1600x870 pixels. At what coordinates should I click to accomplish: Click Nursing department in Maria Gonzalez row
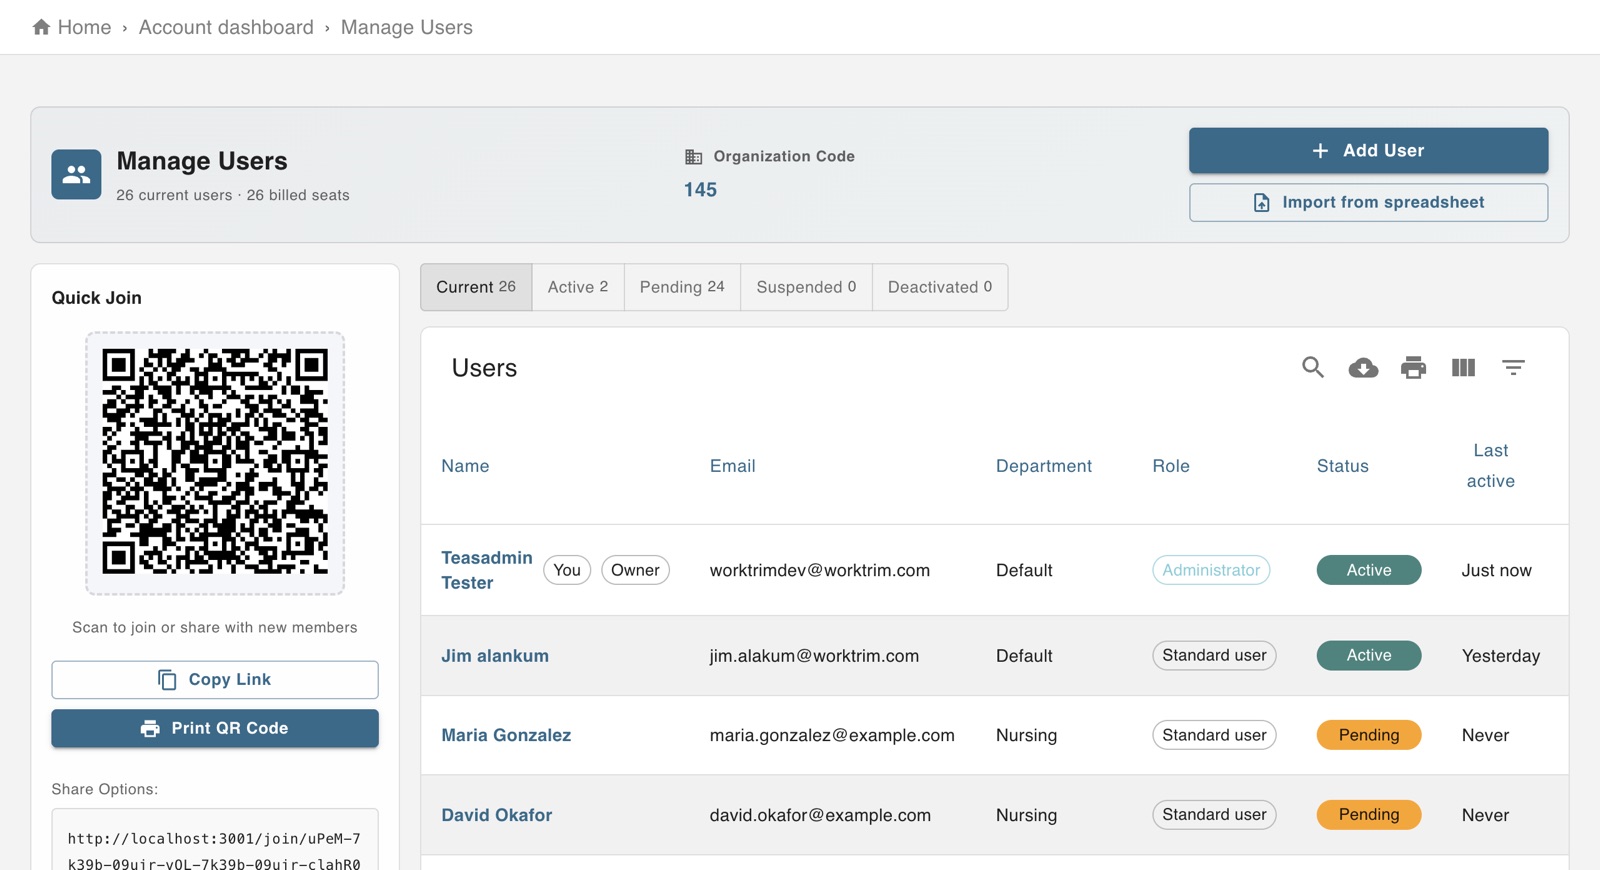coord(1026,735)
